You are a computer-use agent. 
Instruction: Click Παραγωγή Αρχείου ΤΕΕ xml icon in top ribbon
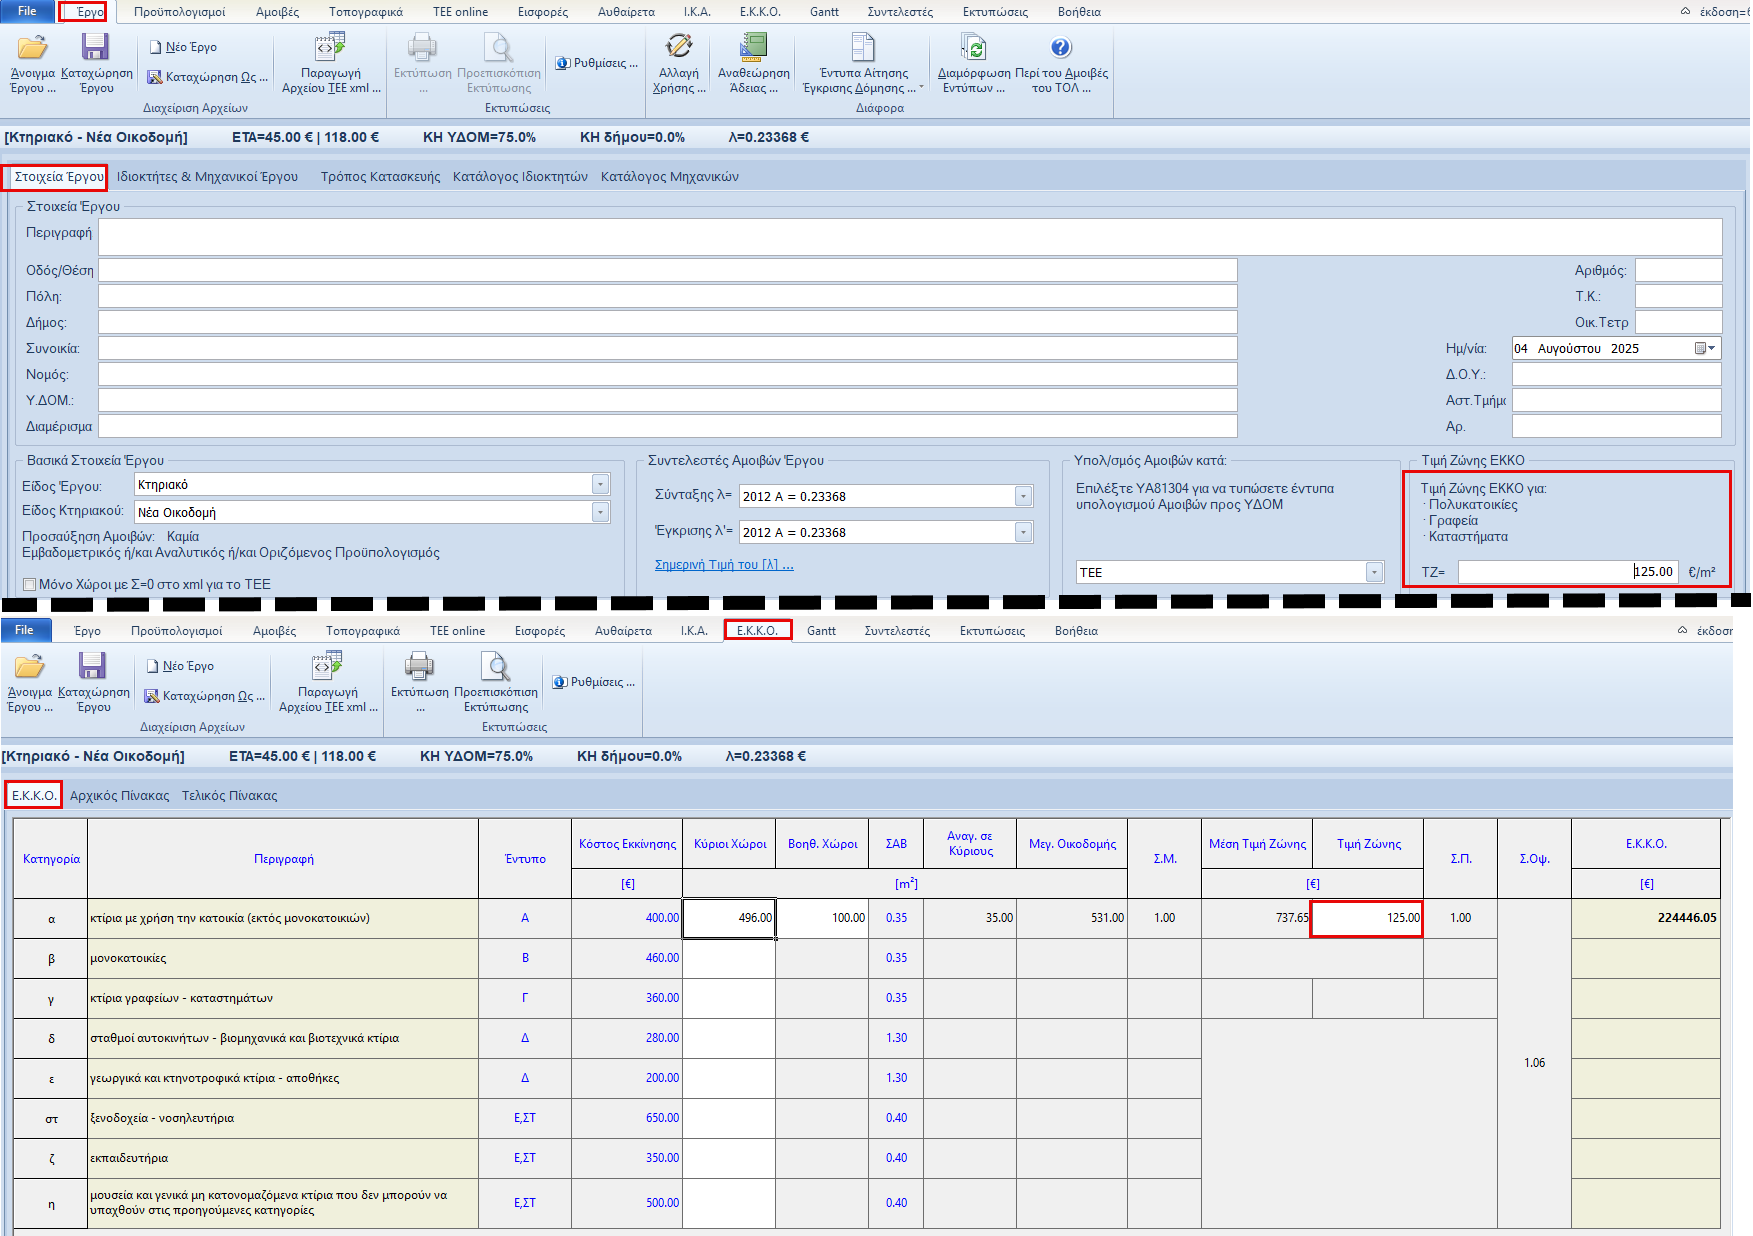click(x=330, y=48)
